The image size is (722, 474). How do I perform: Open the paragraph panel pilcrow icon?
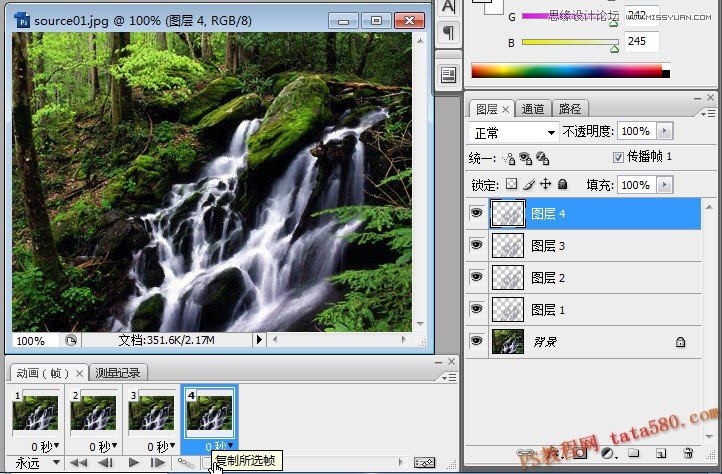[x=448, y=33]
